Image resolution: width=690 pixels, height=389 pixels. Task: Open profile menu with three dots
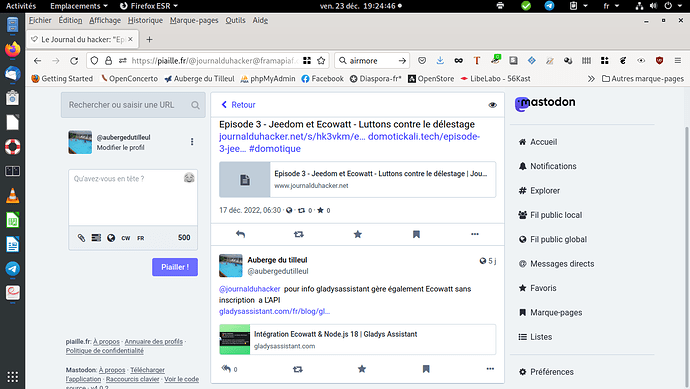[192, 142]
